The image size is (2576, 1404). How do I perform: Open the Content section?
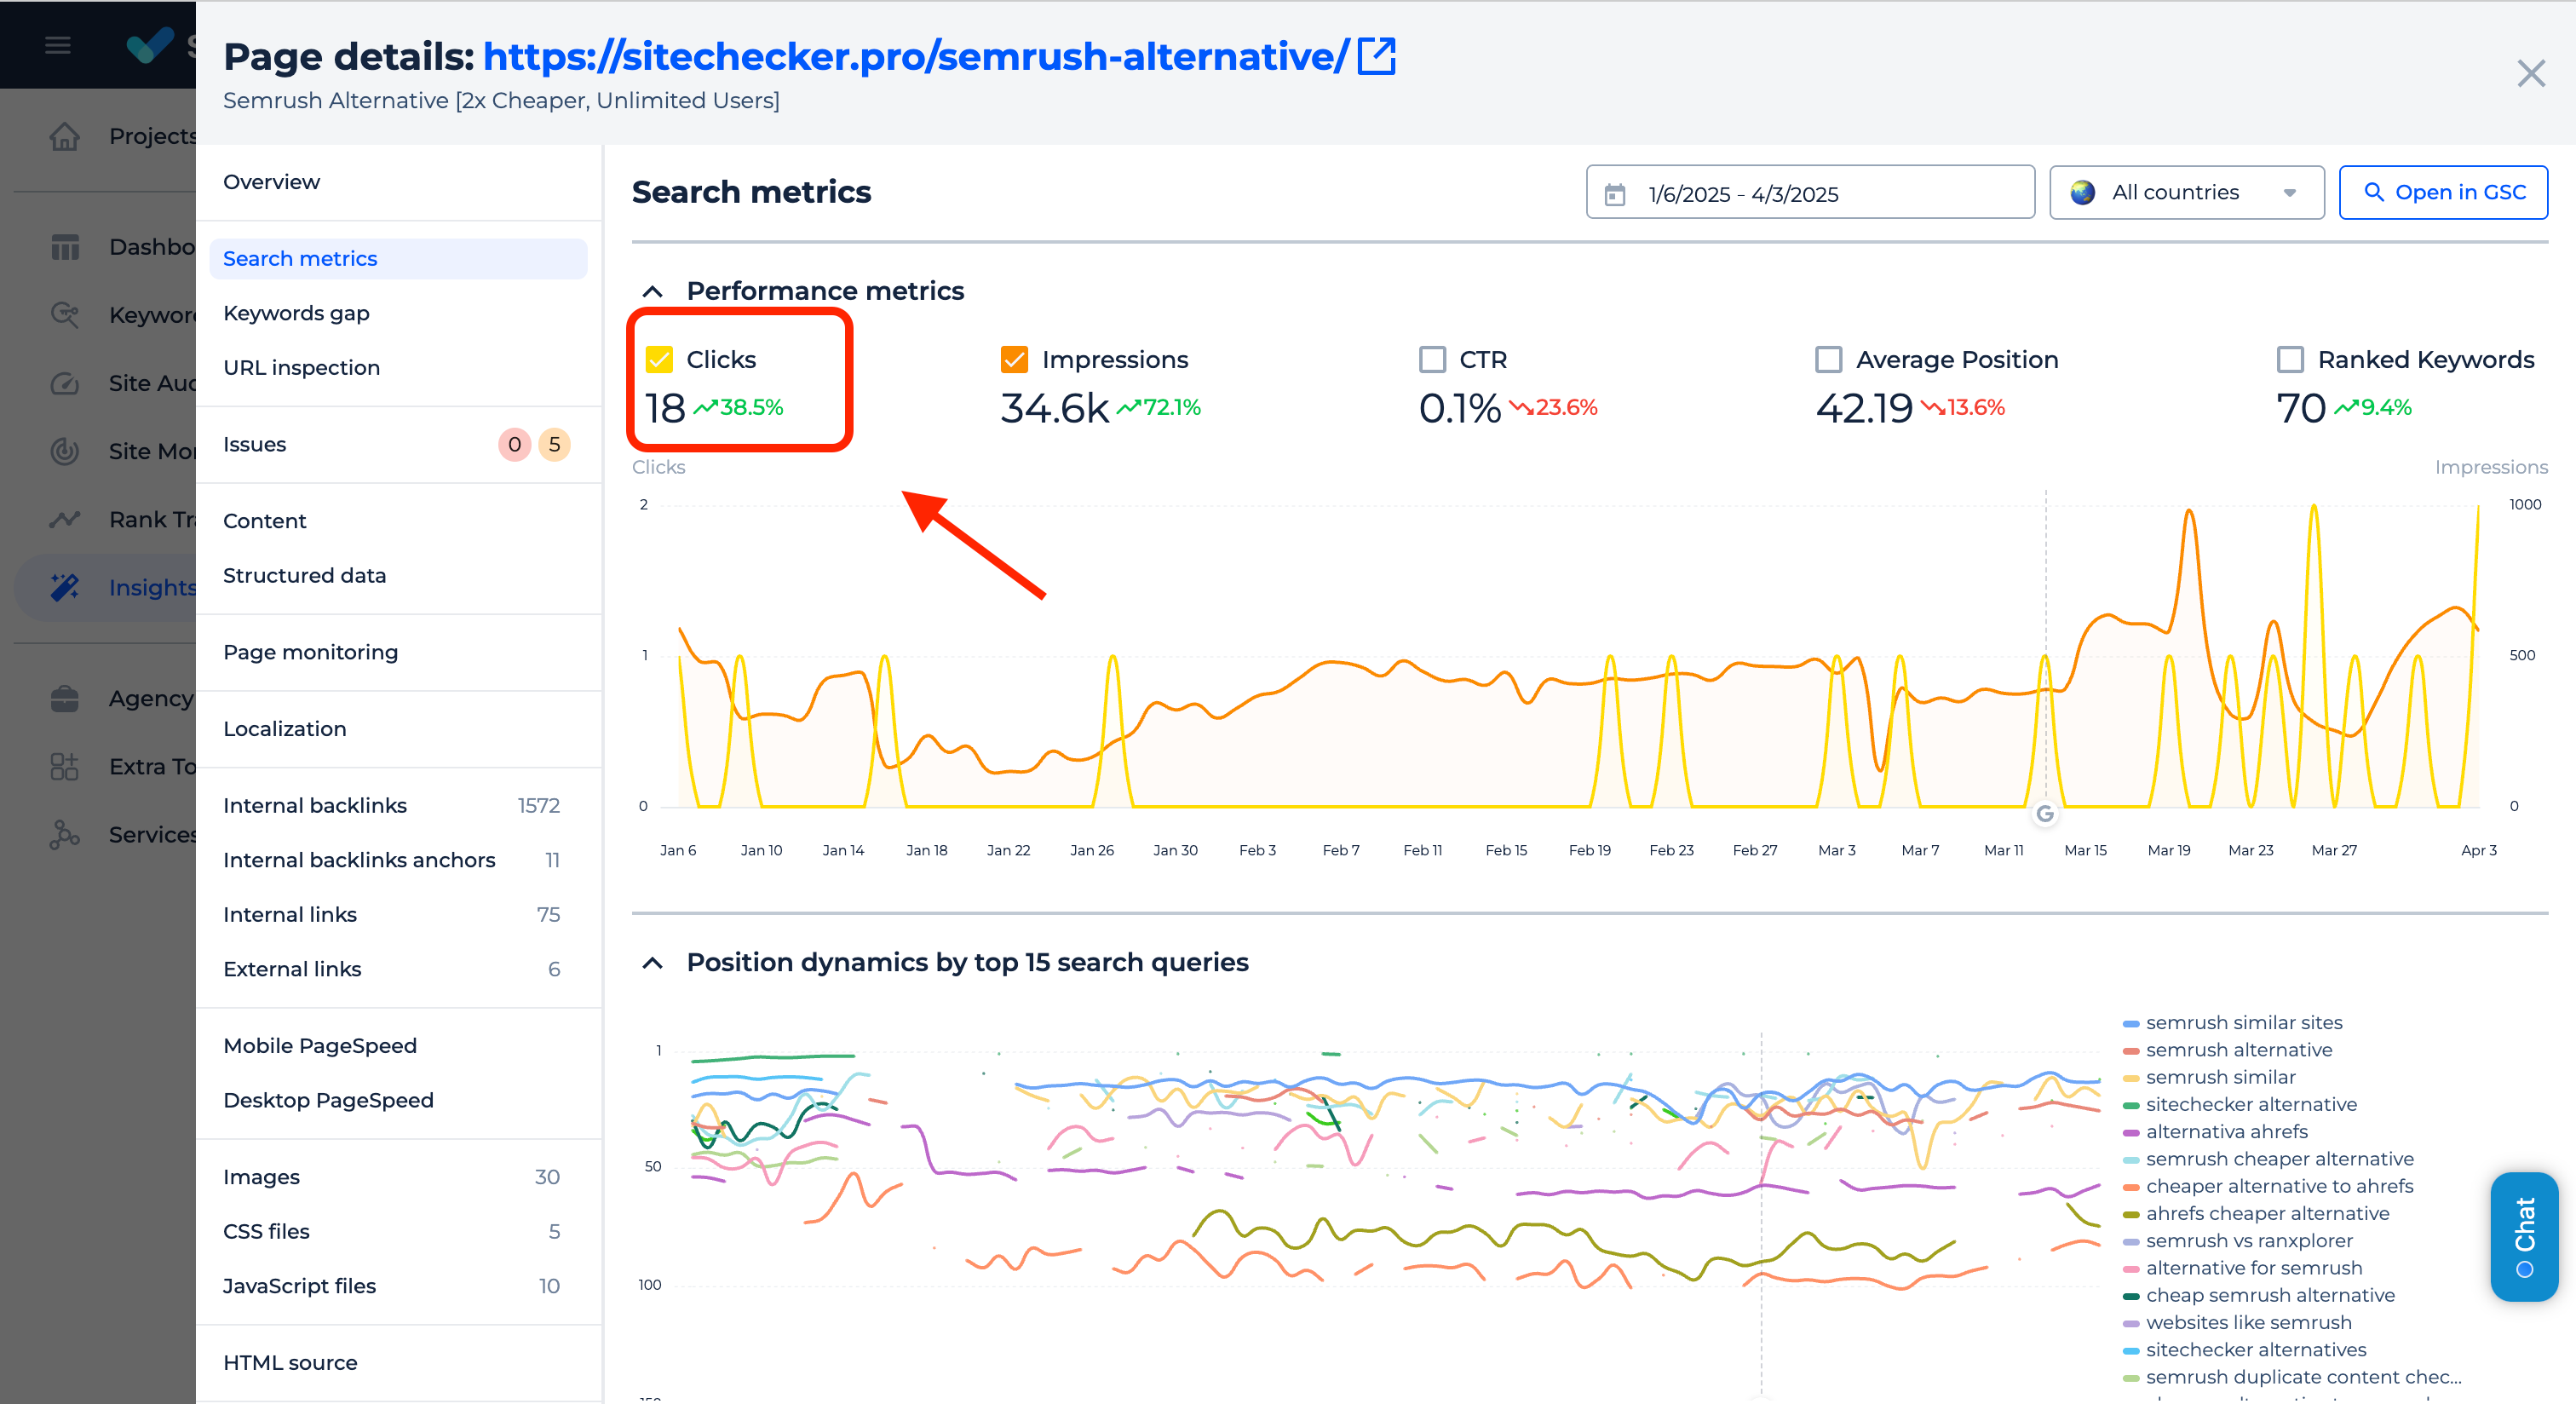(264, 521)
